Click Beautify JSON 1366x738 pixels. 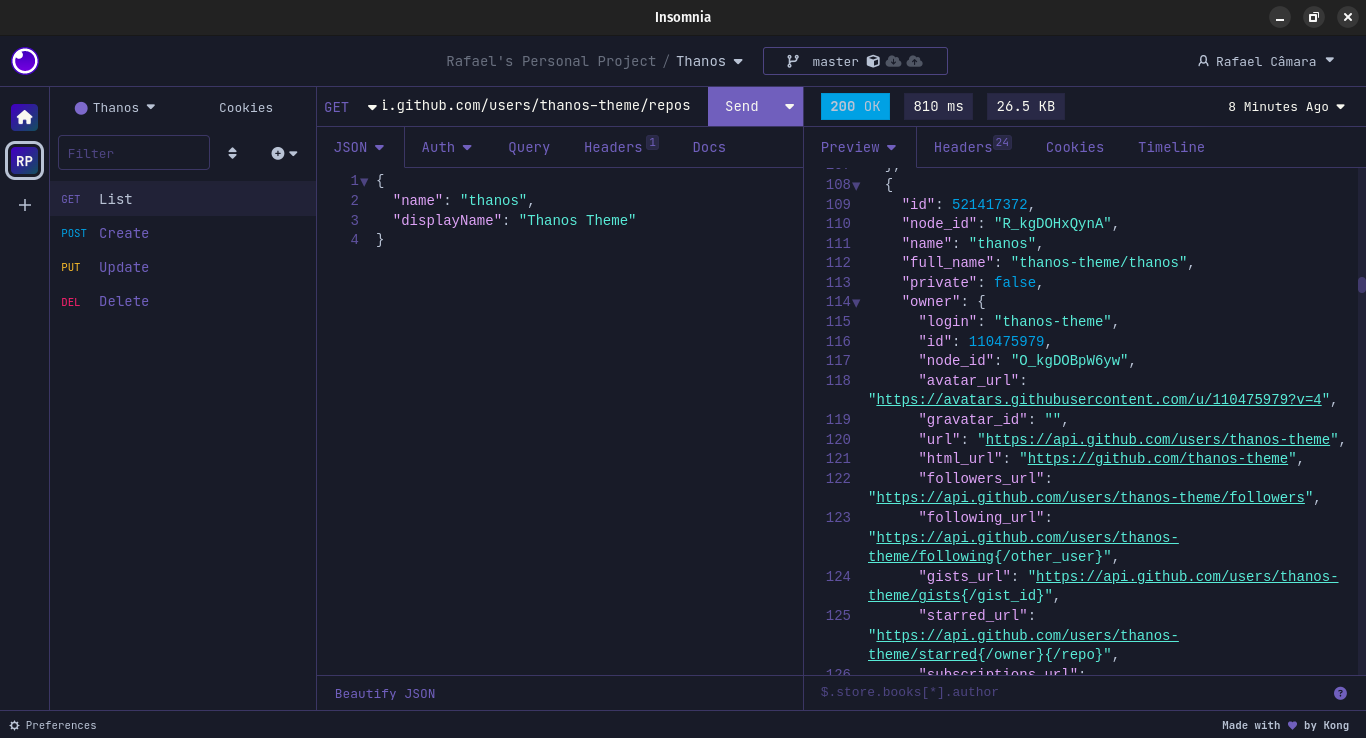385,694
